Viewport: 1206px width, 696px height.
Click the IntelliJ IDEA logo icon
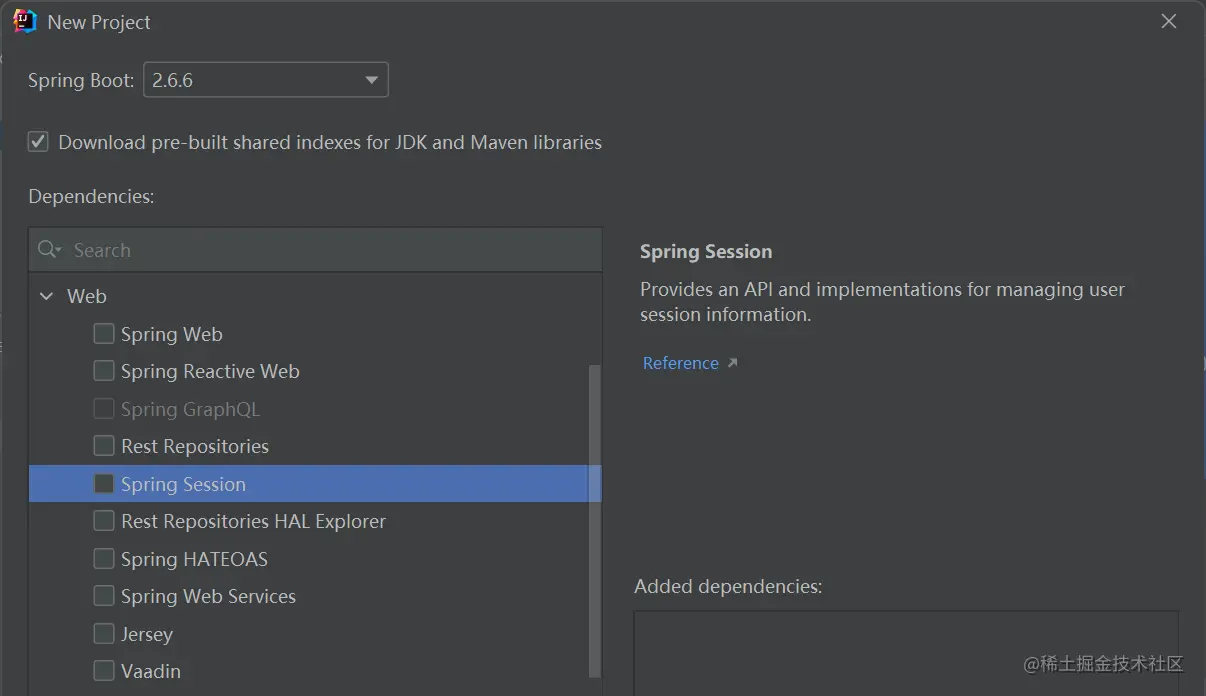(x=25, y=21)
